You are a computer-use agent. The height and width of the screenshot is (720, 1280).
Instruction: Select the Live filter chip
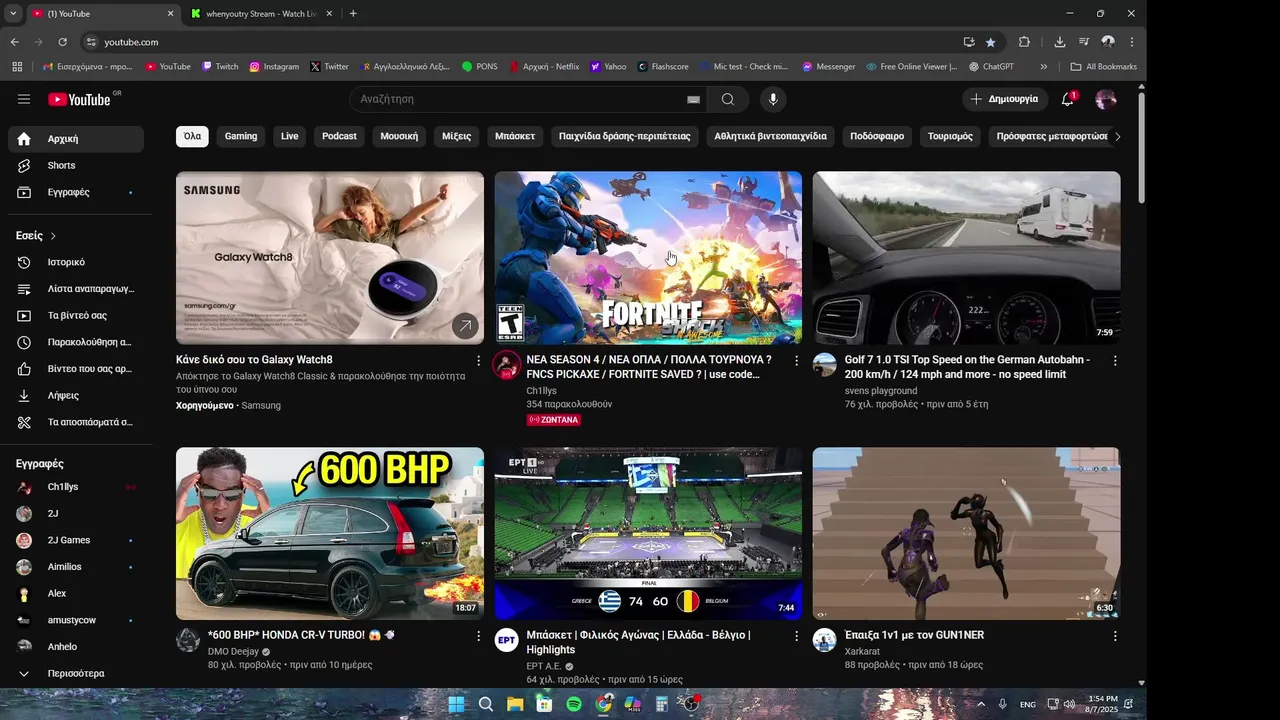[x=289, y=136]
